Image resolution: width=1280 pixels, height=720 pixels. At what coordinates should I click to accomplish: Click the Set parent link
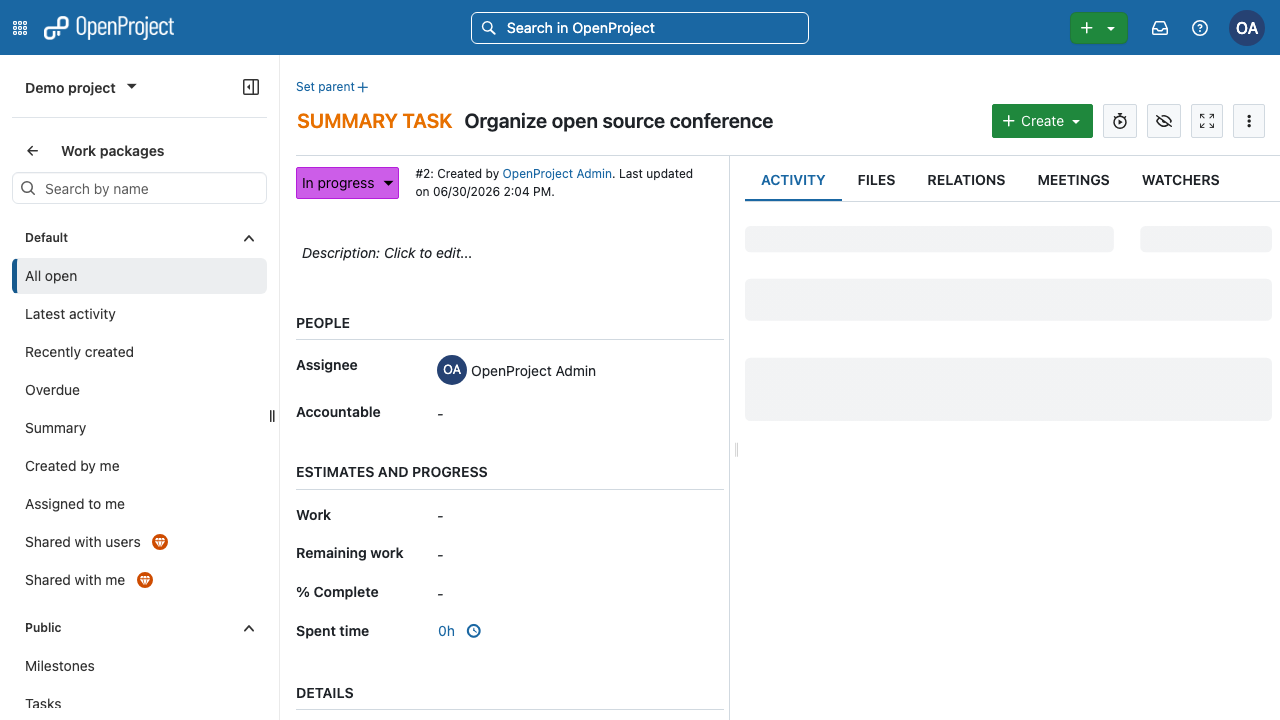coord(332,87)
